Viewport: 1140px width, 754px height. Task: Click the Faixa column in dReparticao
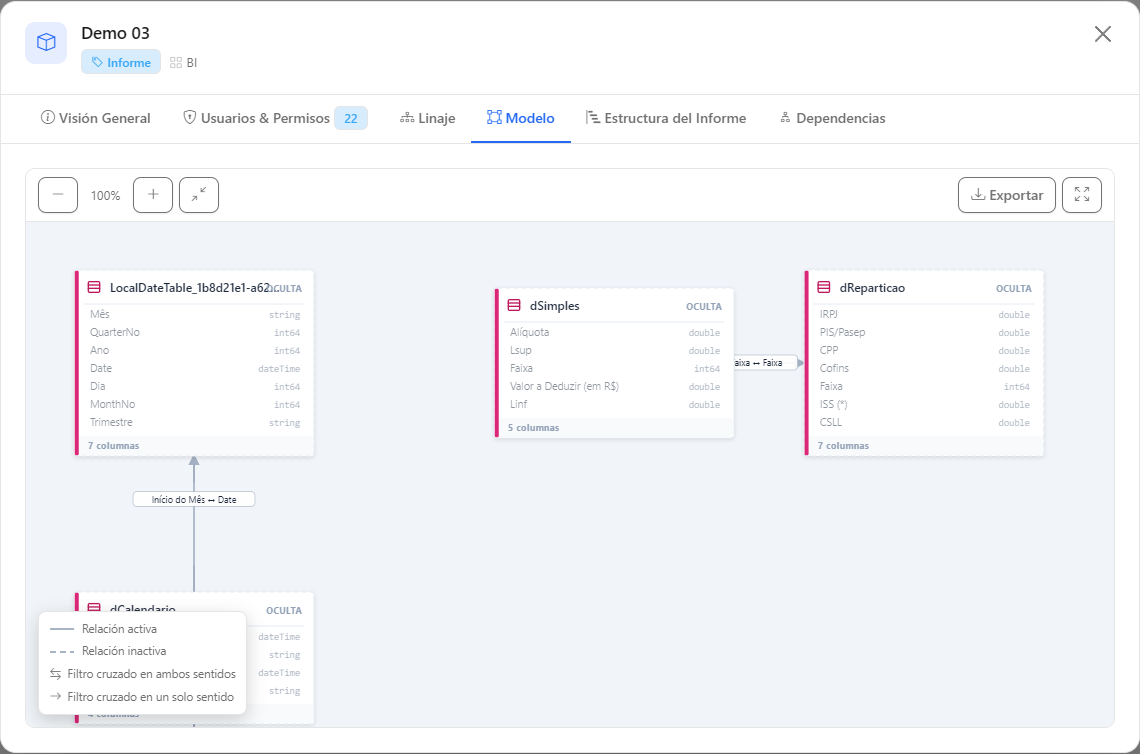[x=925, y=386]
